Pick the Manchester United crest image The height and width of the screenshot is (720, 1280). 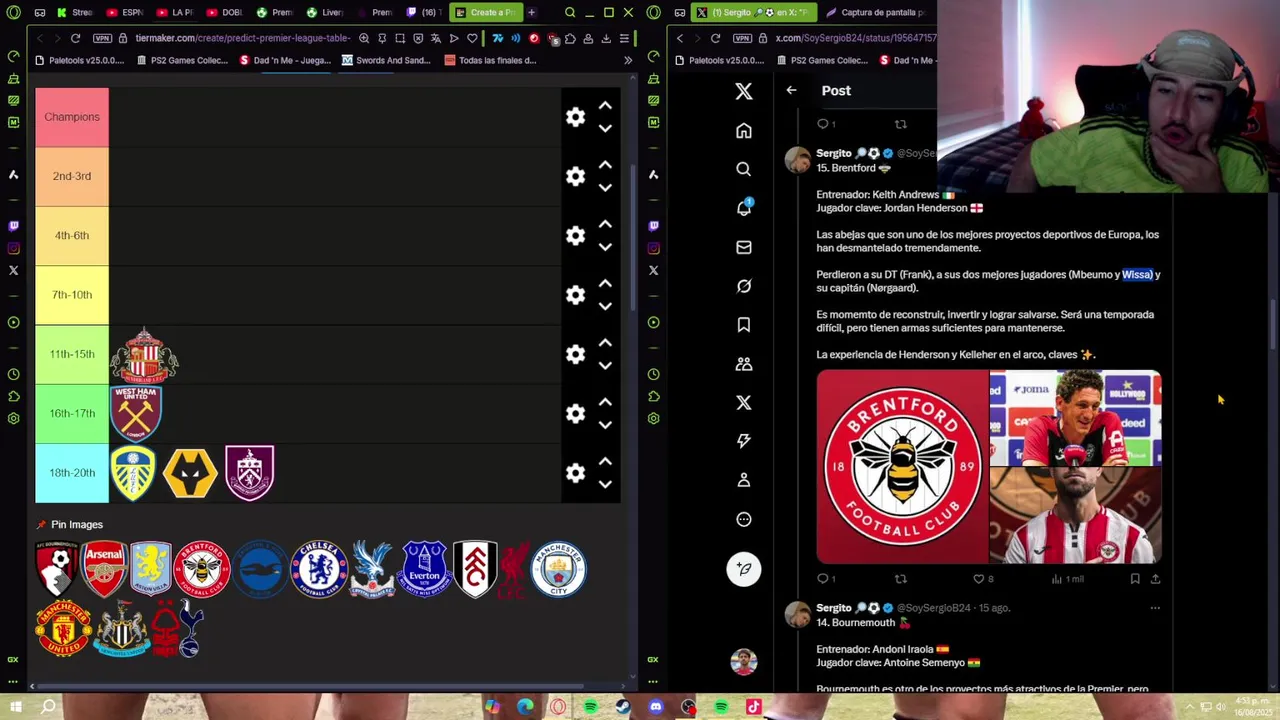[x=63, y=628]
